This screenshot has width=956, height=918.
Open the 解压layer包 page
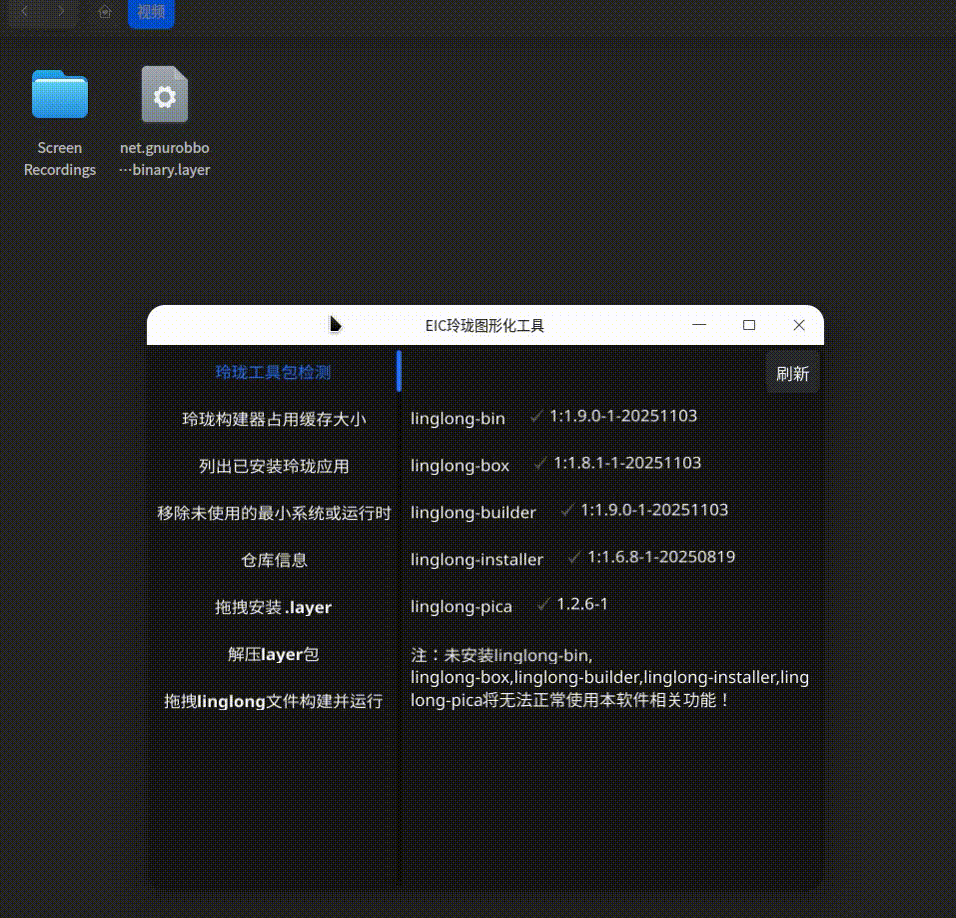273,654
